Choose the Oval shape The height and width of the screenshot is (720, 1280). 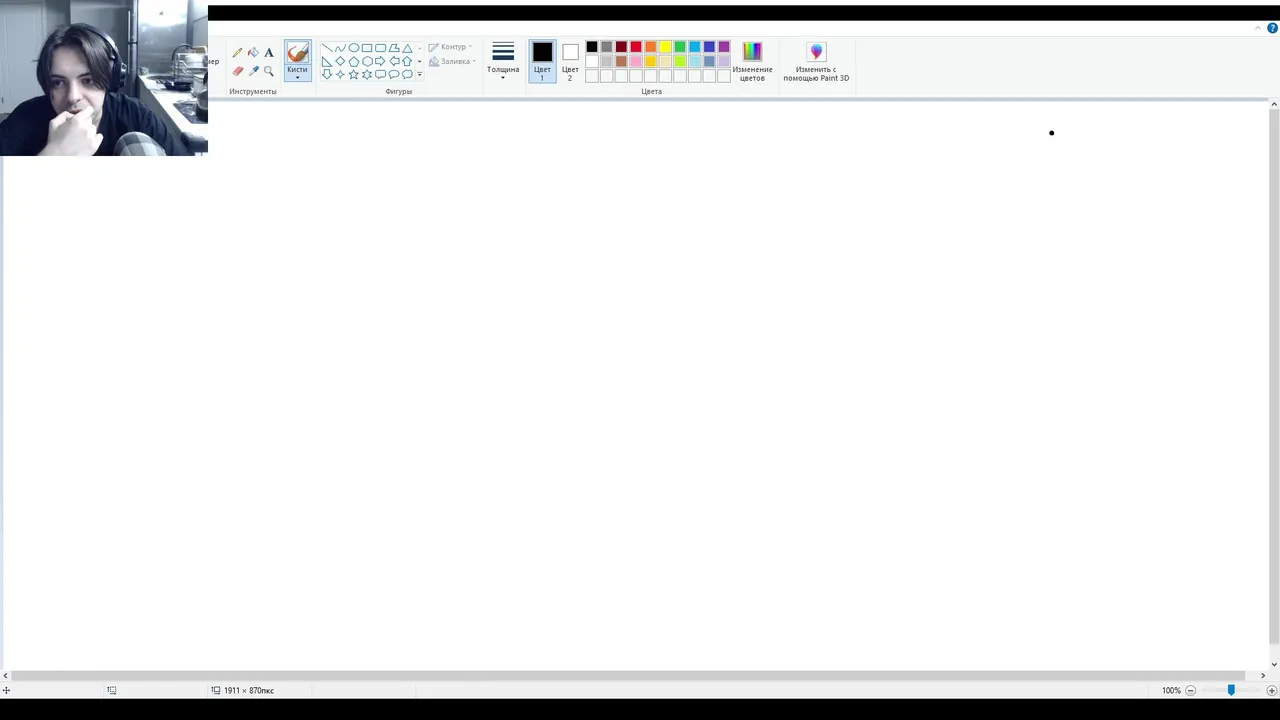point(354,48)
